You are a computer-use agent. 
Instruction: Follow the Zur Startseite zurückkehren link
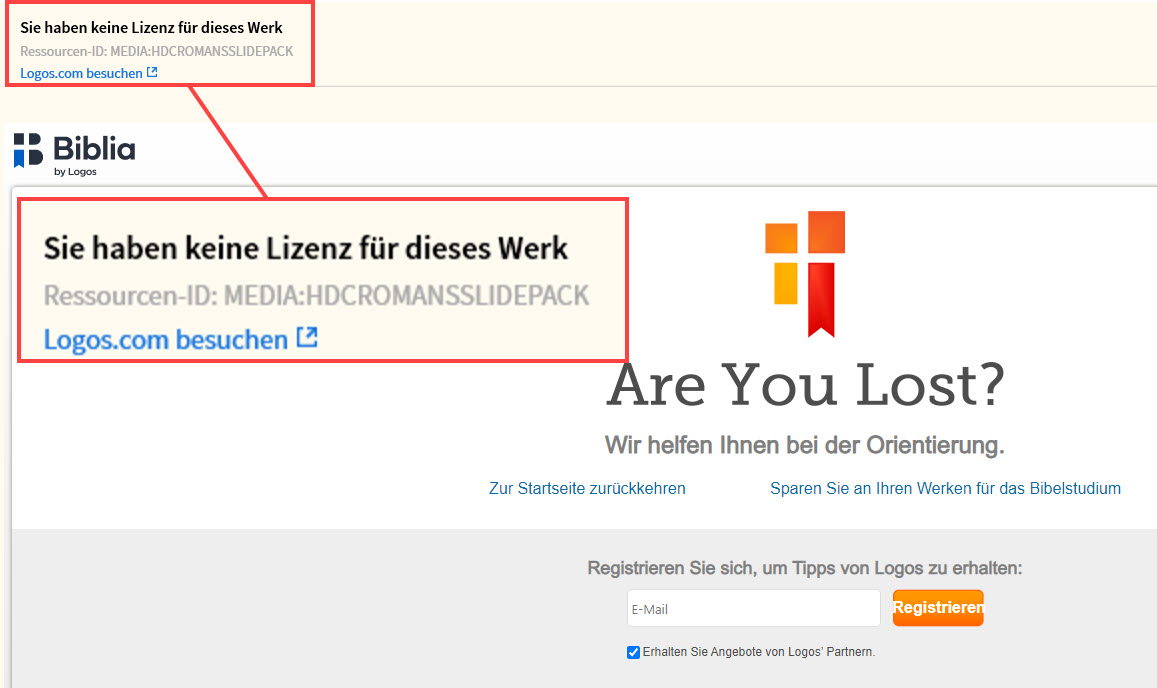pos(587,488)
